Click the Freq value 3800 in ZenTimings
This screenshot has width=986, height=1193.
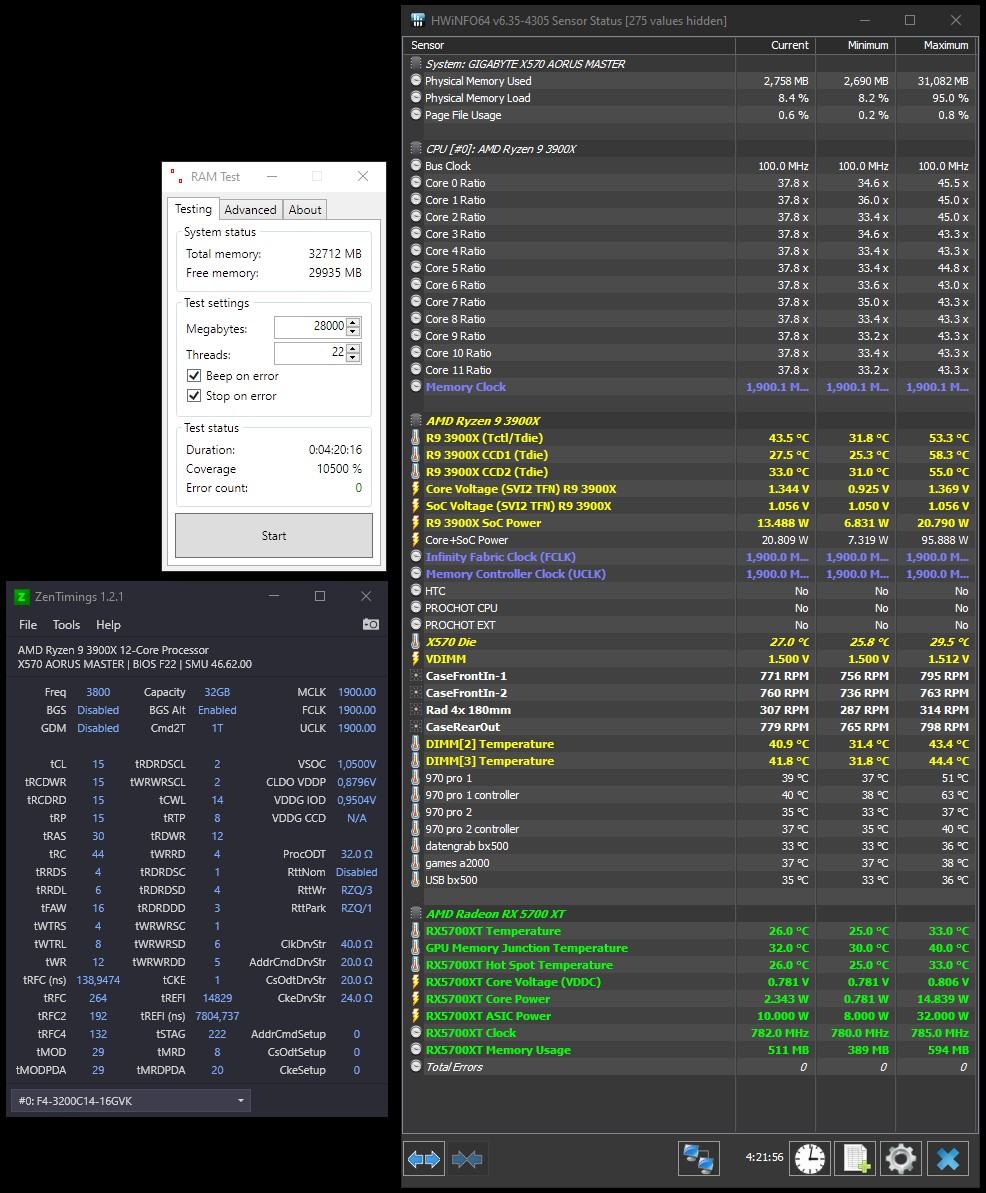[x=98, y=692]
